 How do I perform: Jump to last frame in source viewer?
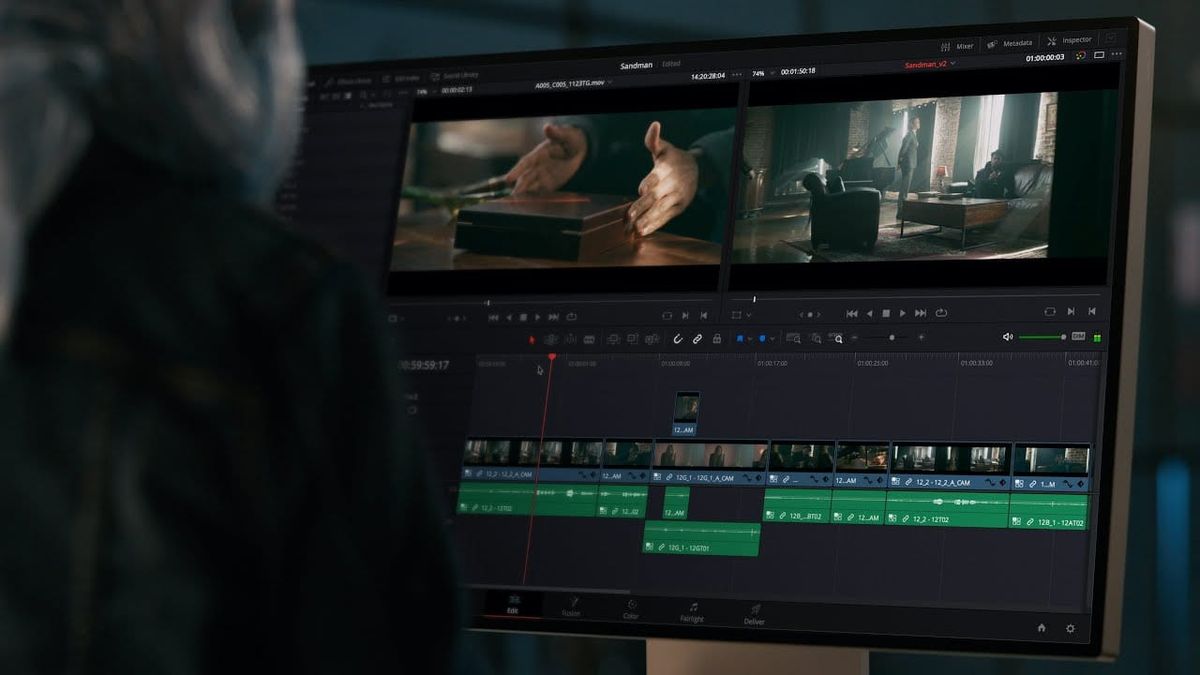(x=553, y=317)
